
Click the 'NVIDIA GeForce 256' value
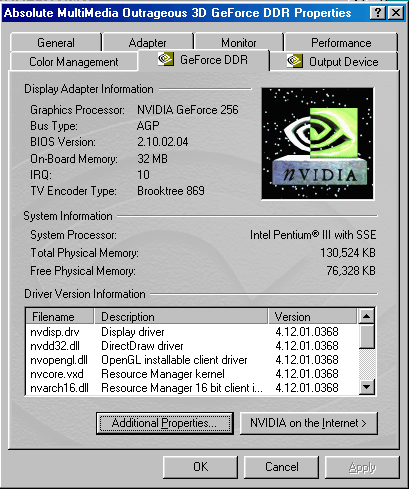point(188,110)
